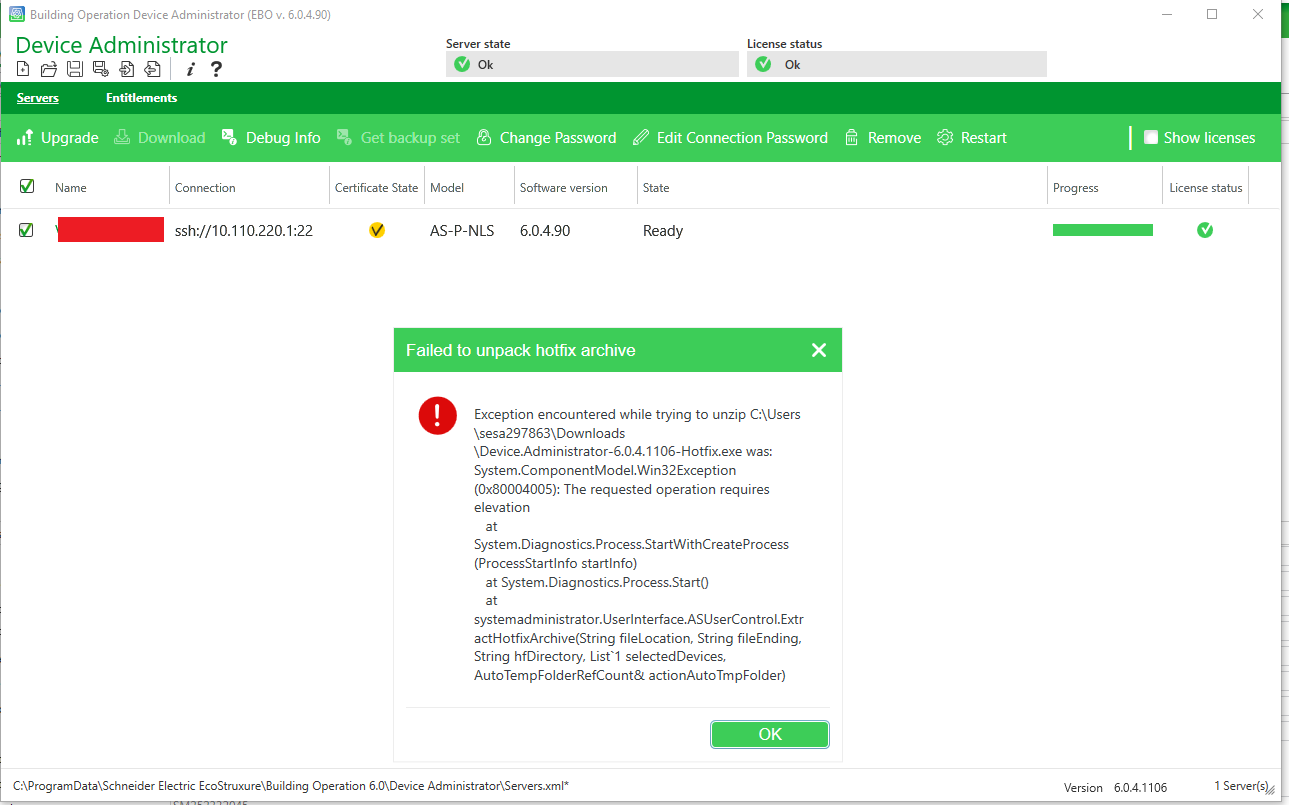Click Get backup set
This screenshot has width=1289, height=805.
click(399, 138)
